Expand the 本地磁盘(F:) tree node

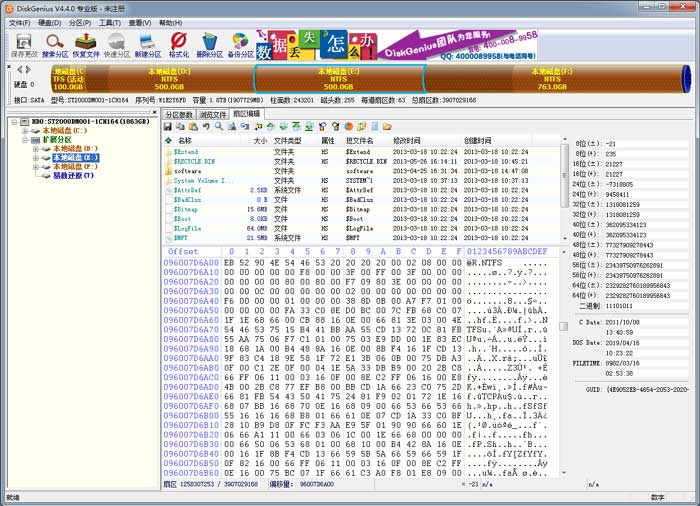36,167
